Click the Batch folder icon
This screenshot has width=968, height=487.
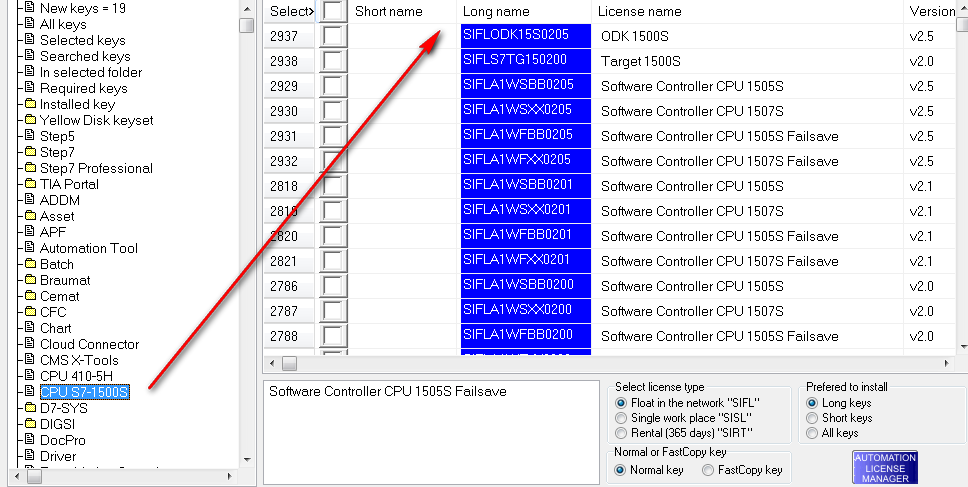tap(30, 264)
